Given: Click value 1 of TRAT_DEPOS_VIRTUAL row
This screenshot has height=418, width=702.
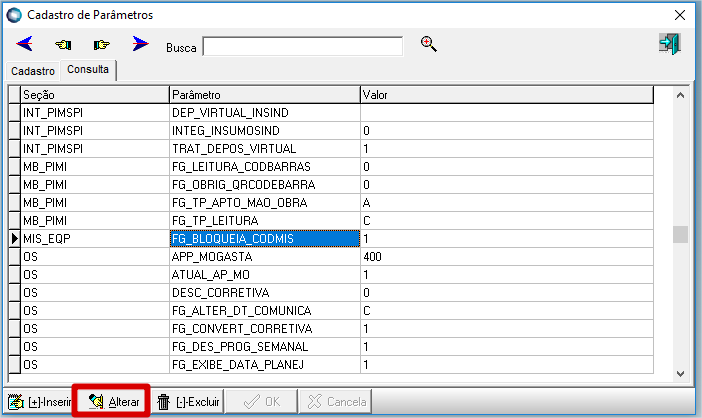Looking at the screenshot, I should point(507,149).
